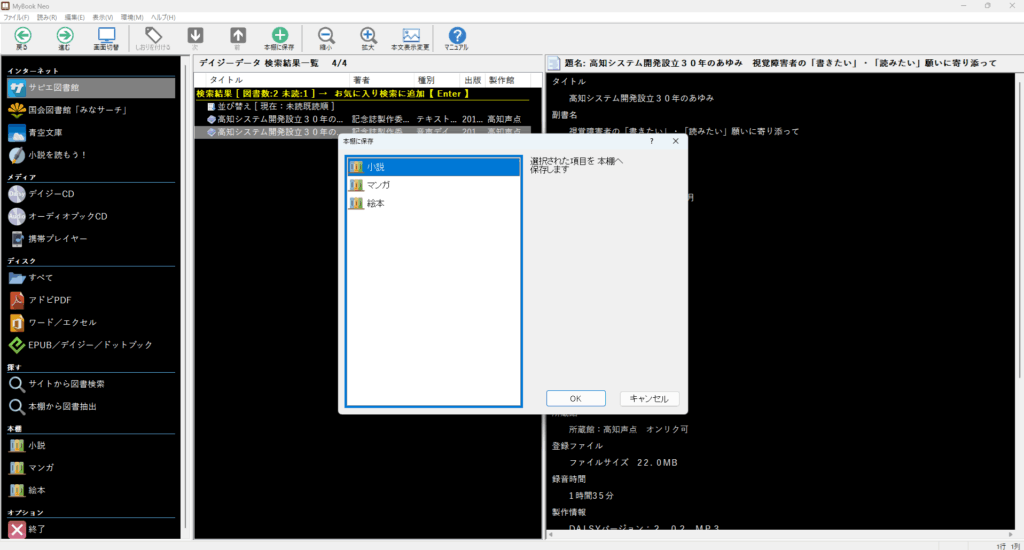This screenshot has height=550, width=1024.
Task: Click the 拡大 zoom in icon
Action: (368, 38)
